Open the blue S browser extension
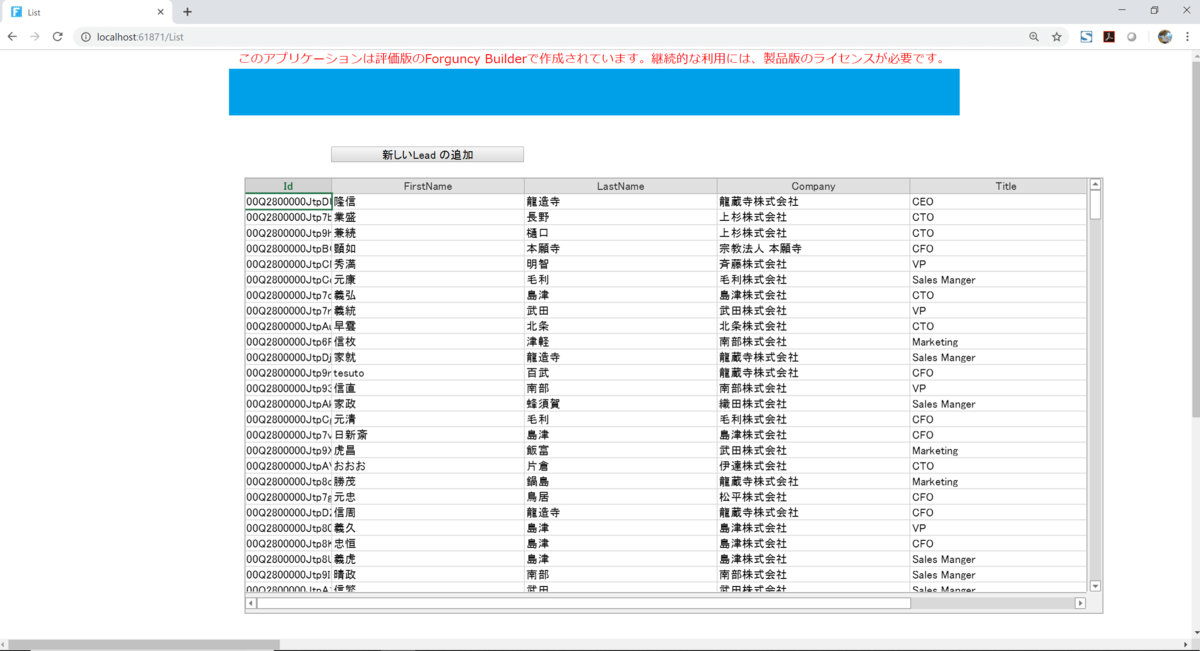The height and width of the screenshot is (651, 1200). pos(1086,37)
